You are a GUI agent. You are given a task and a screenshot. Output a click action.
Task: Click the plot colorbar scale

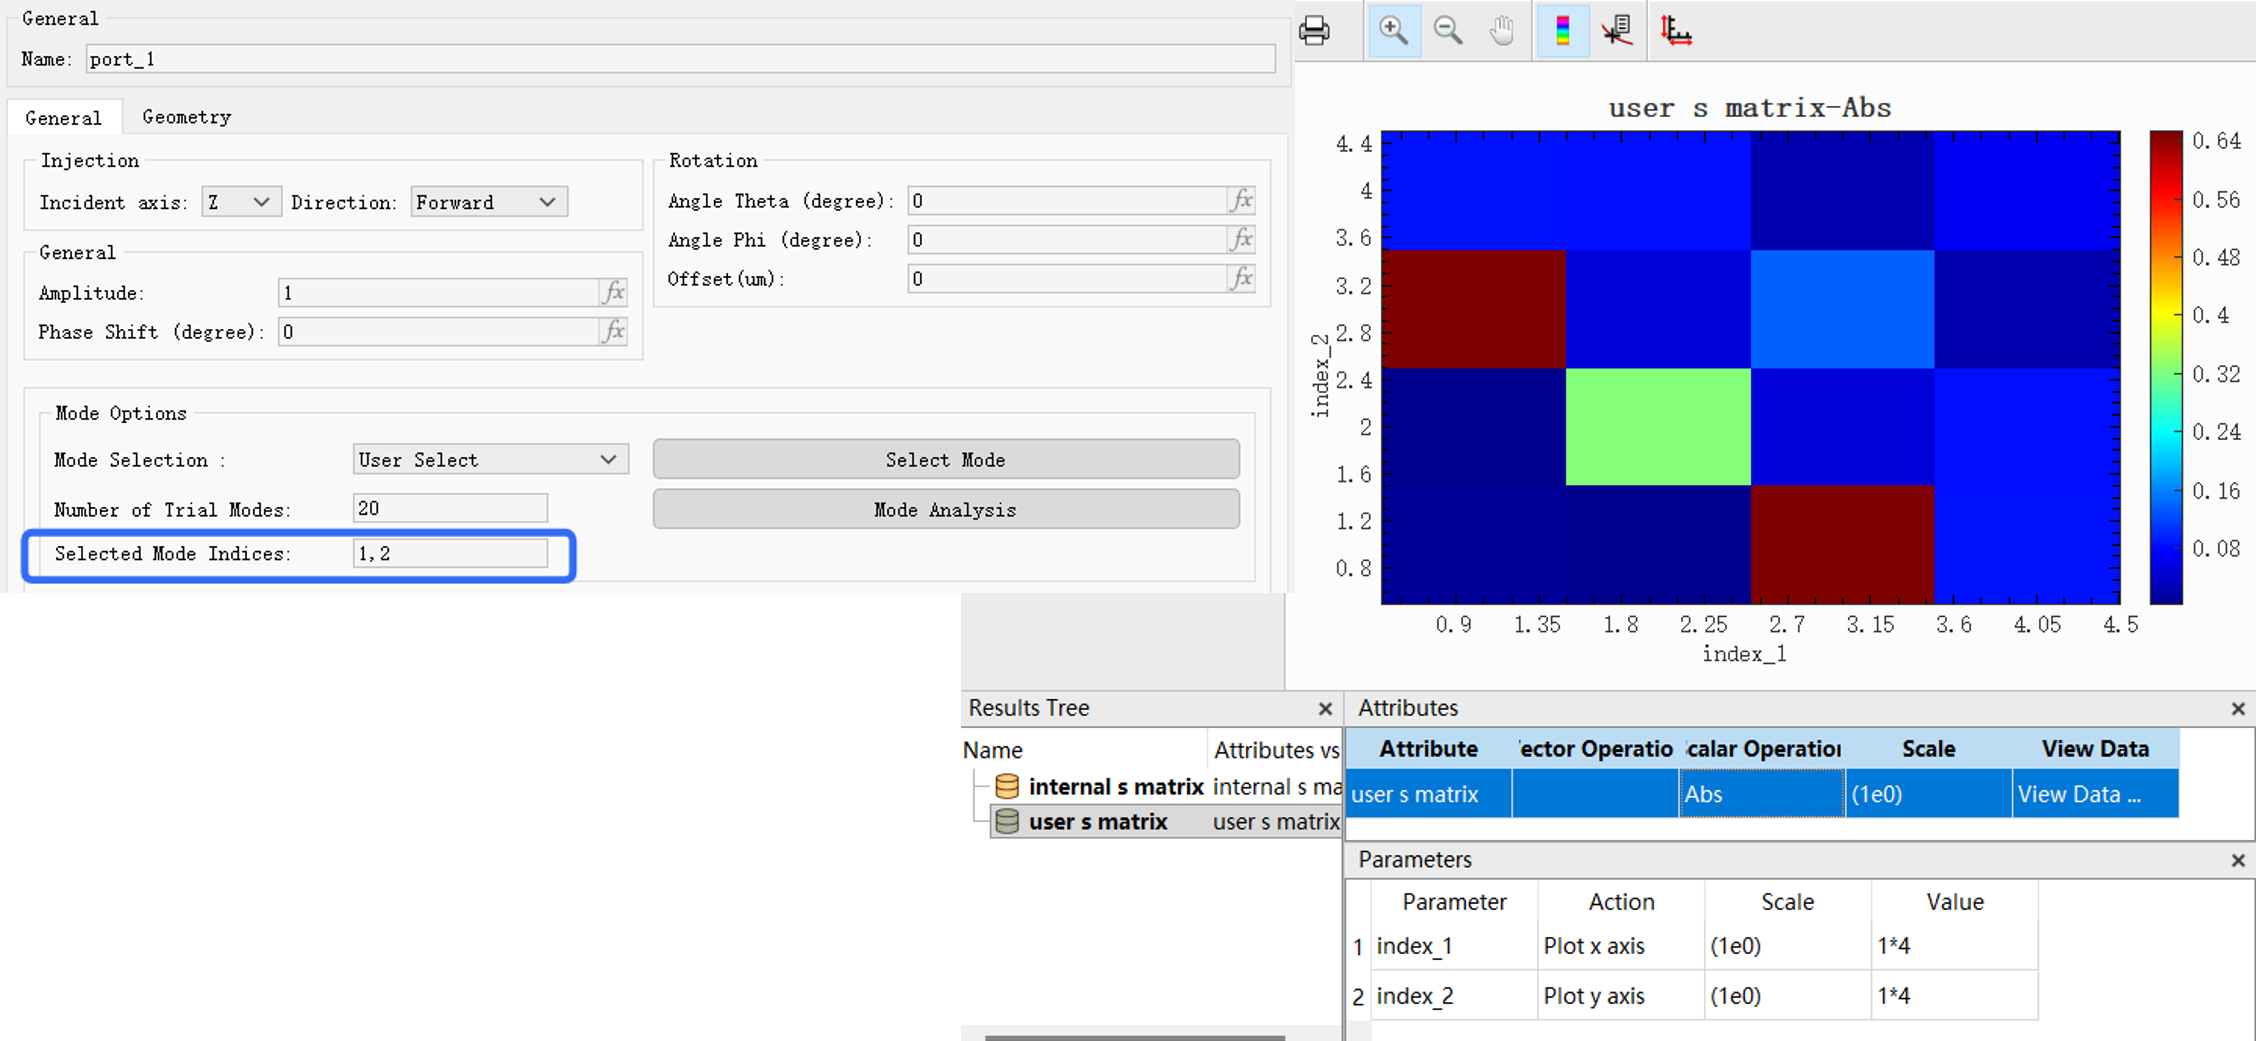(2165, 367)
